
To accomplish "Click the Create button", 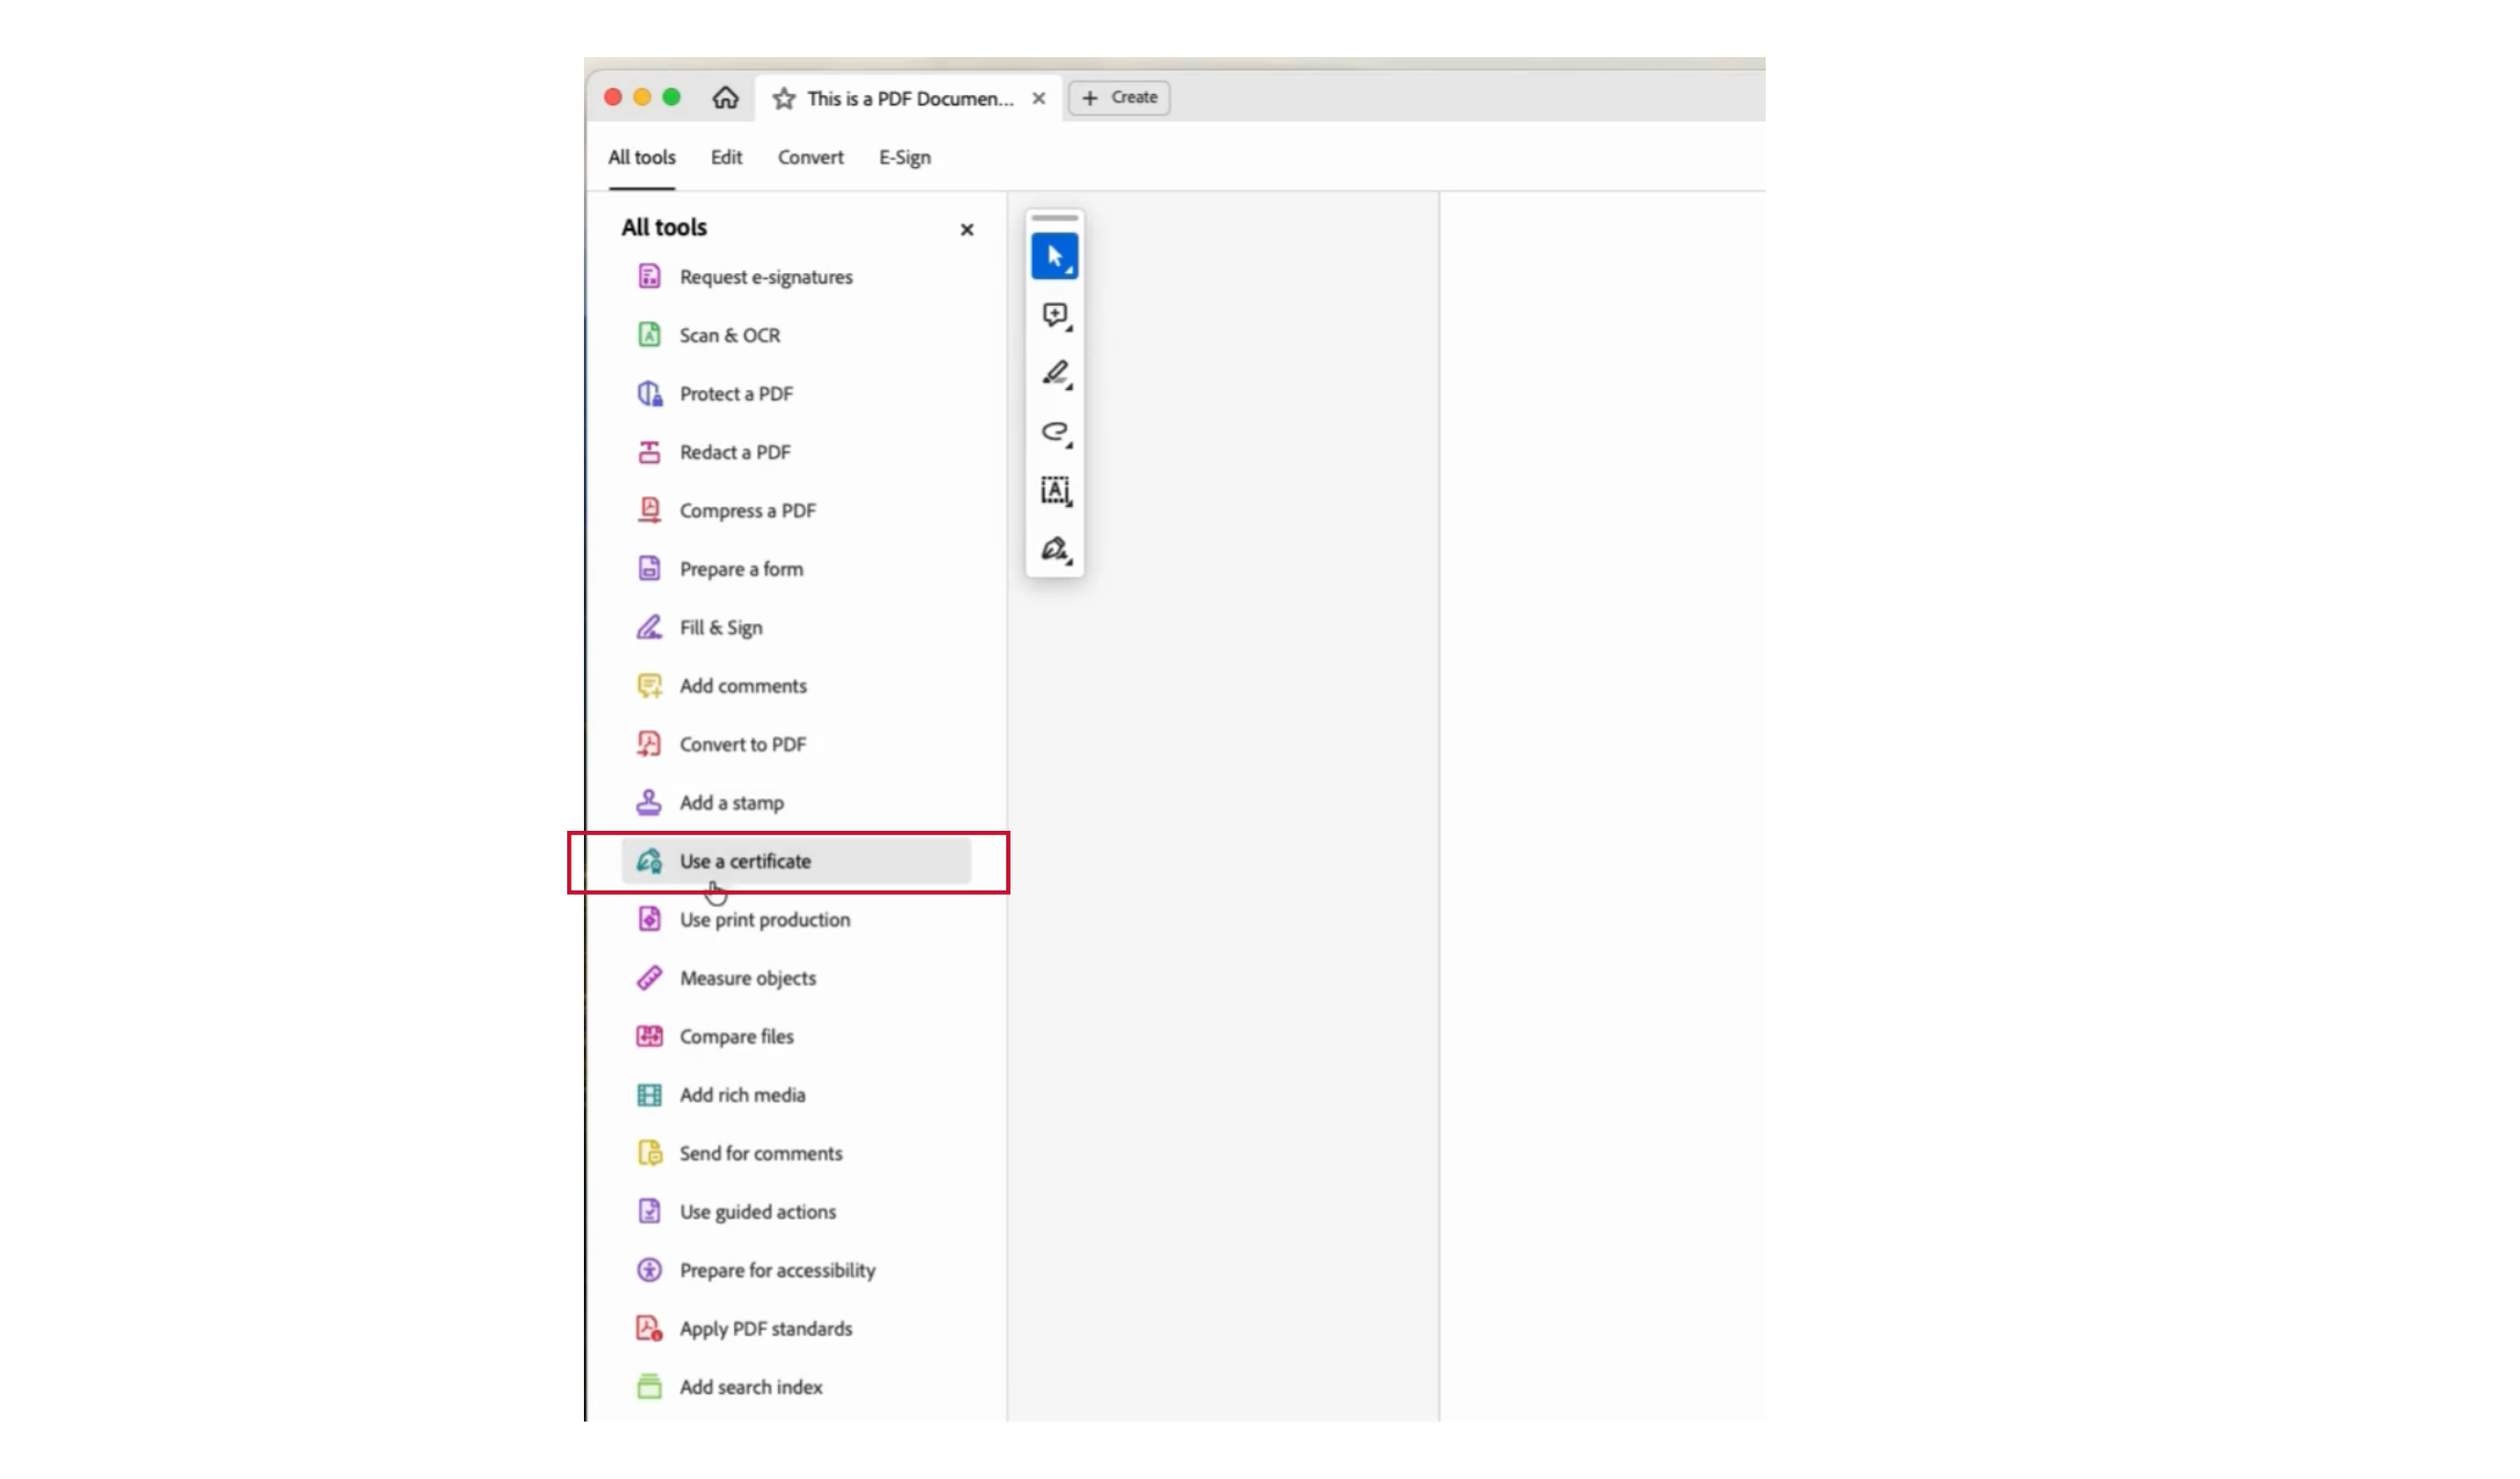I will click(x=1119, y=97).
